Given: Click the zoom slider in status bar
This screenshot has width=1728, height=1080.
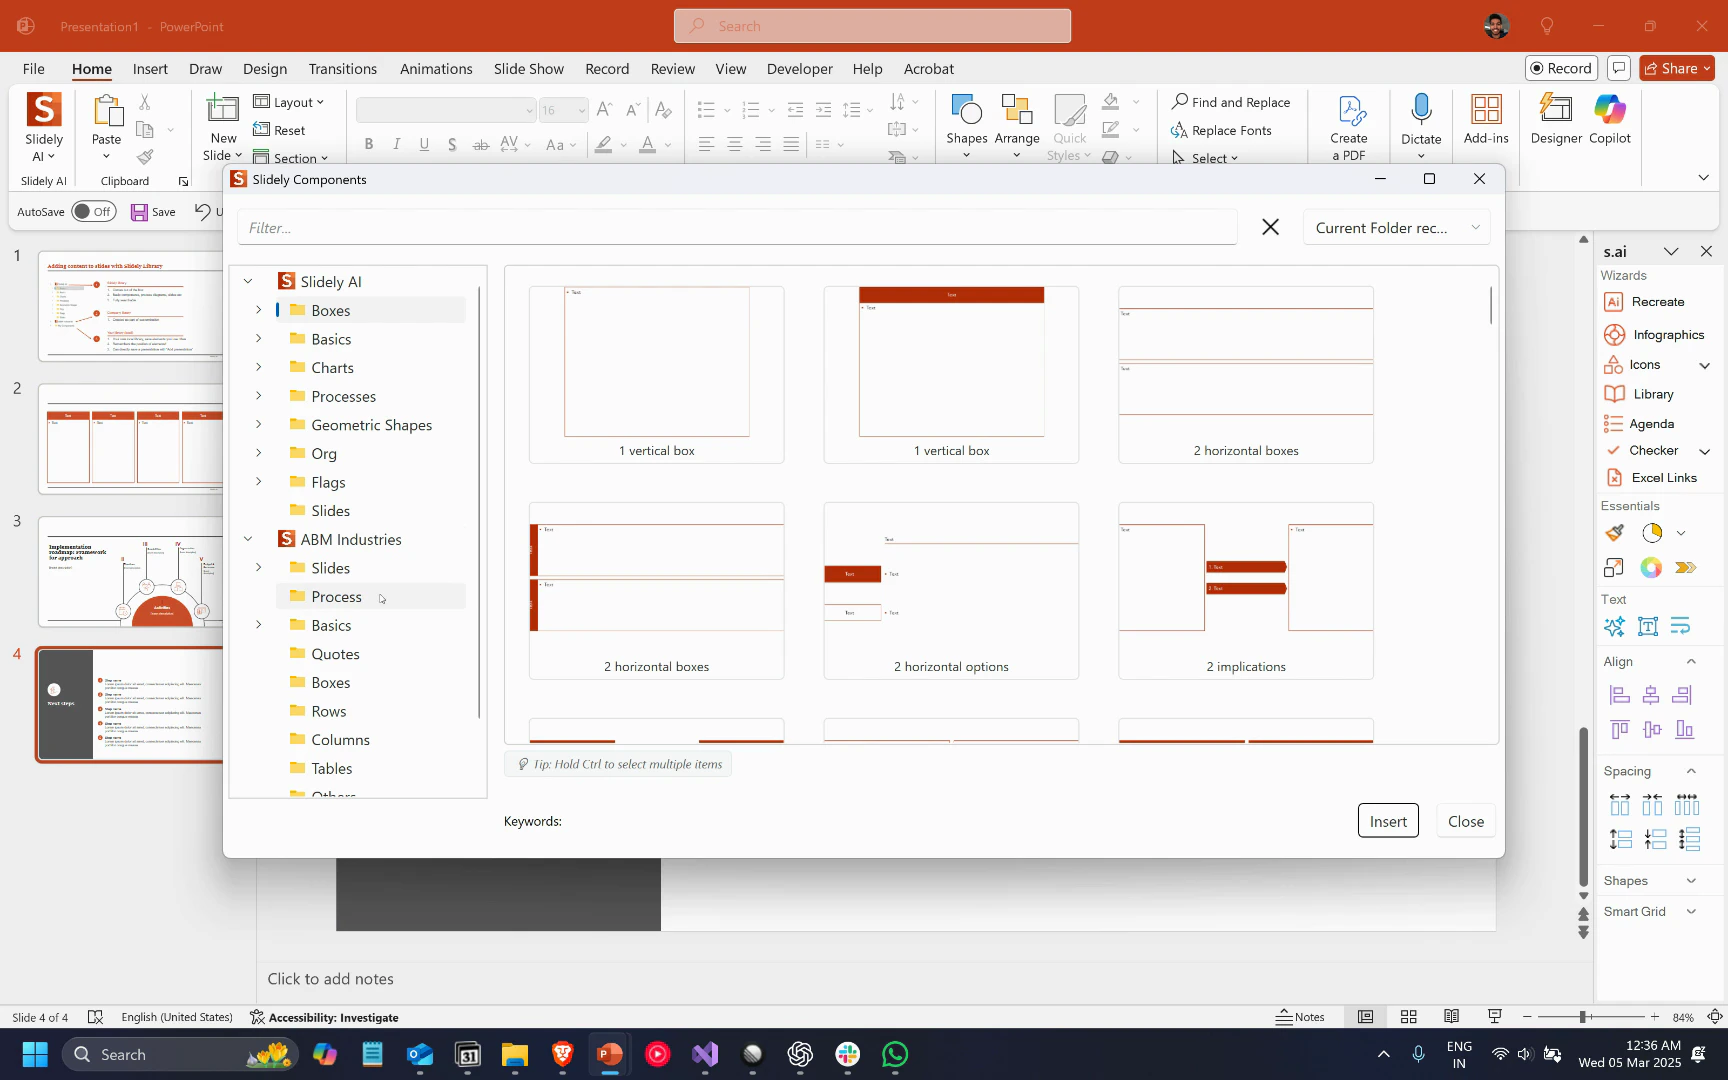Looking at the screenshot, I should coord(1583,1017).
